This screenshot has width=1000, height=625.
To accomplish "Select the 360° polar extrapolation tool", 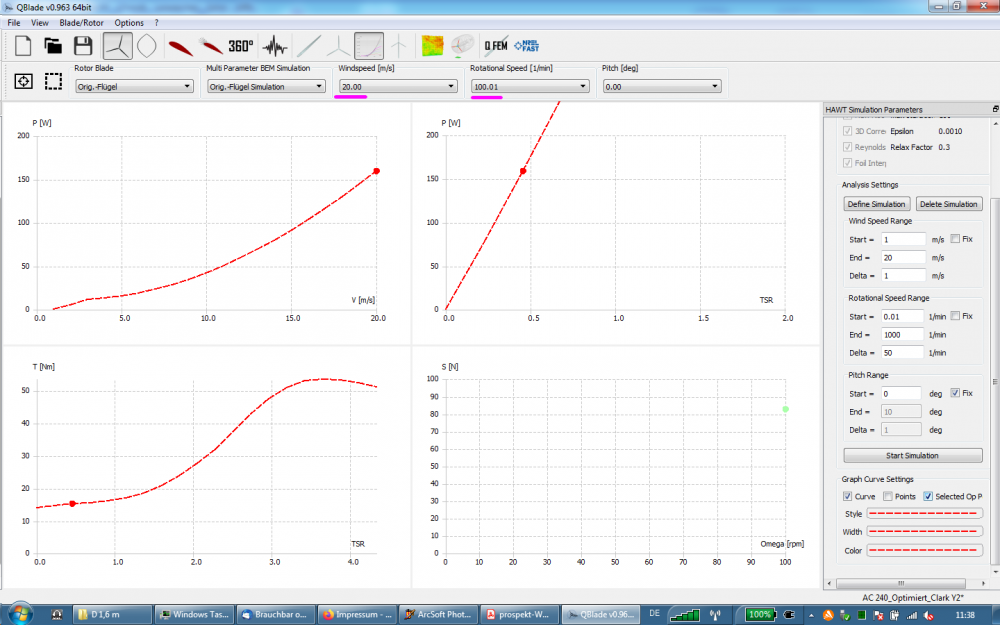I will pyautogui.click(x=240, y=45).
